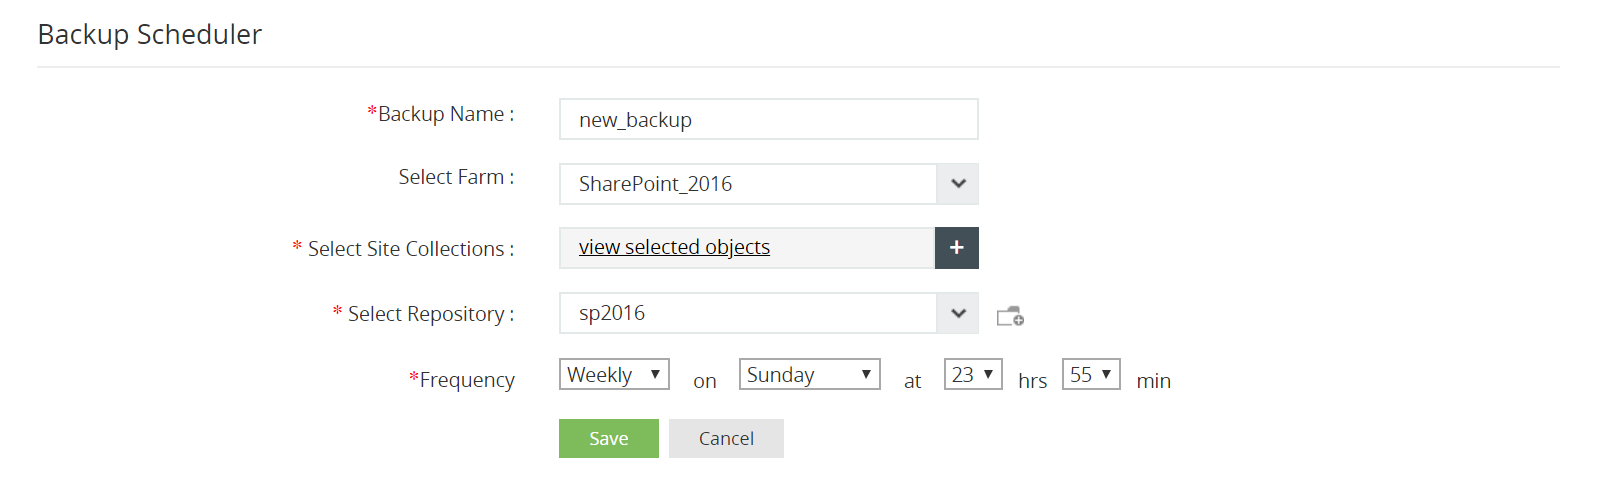Image resolution: width=1598 pixels, height=504 pixels.
Task: Click the Select Repository chevron arrow
Action: point(957,313)
